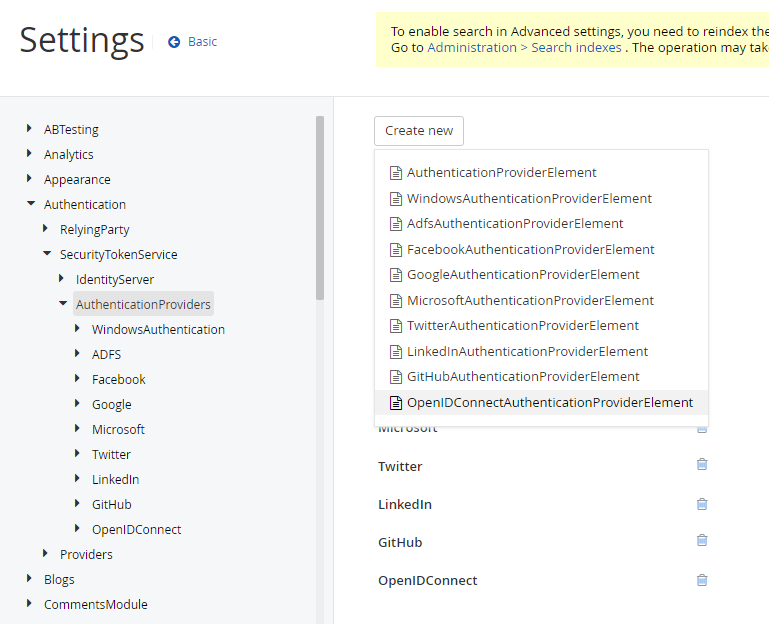This screenshot has height=624, width=769.
Task: Expand the ADFS node arrow
Action: click(x=77, y=353)
